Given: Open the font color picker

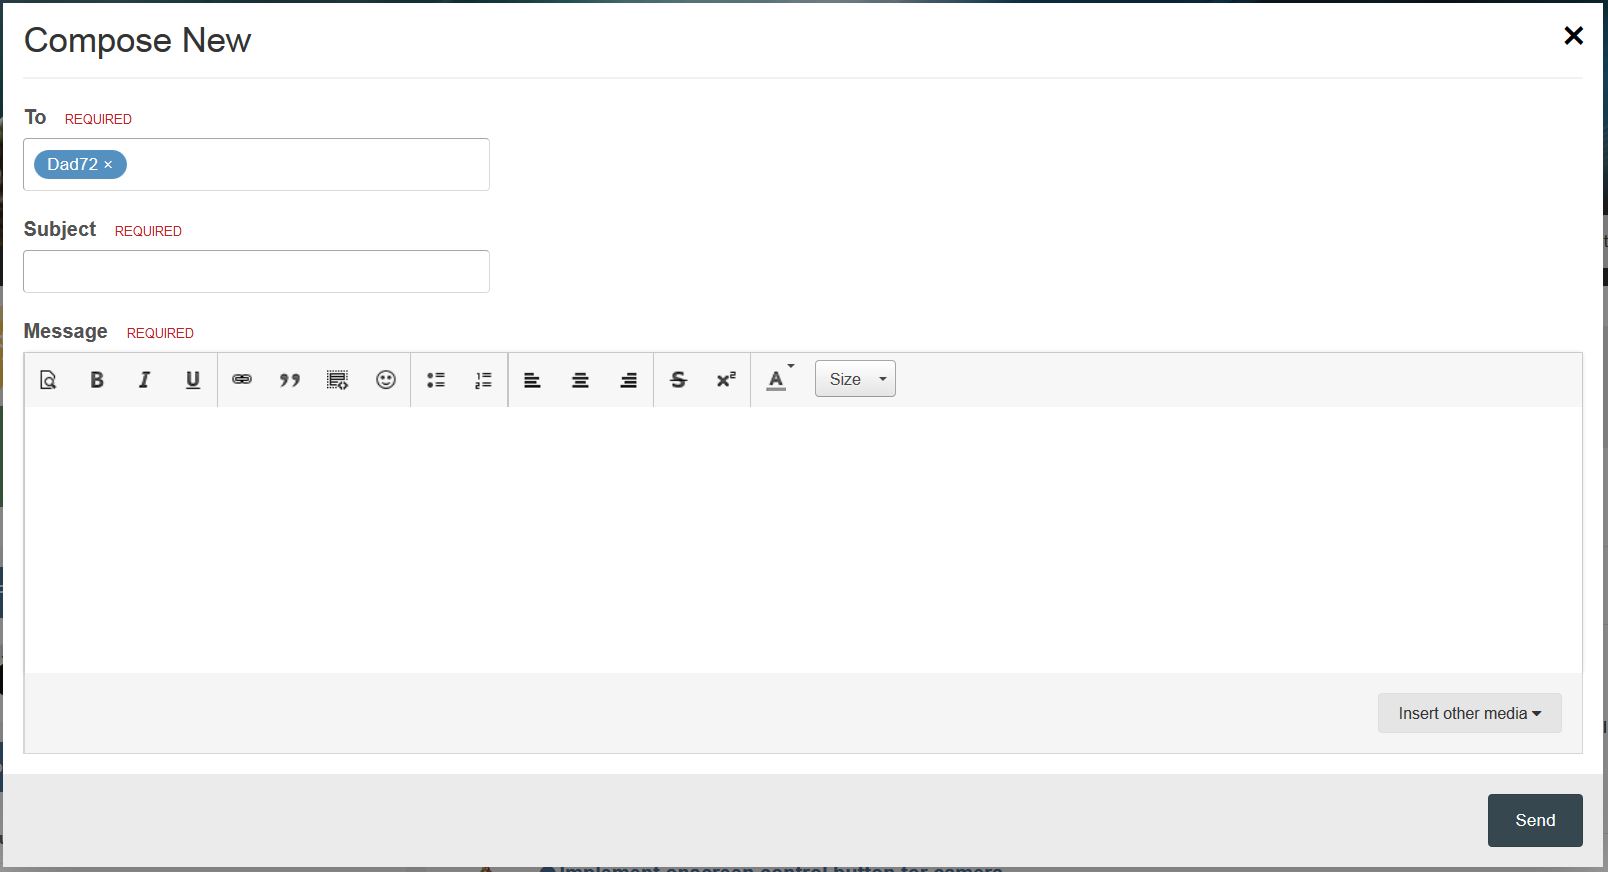Looking at the screenshot, I should pyautogui.click(x=779, y=379).
